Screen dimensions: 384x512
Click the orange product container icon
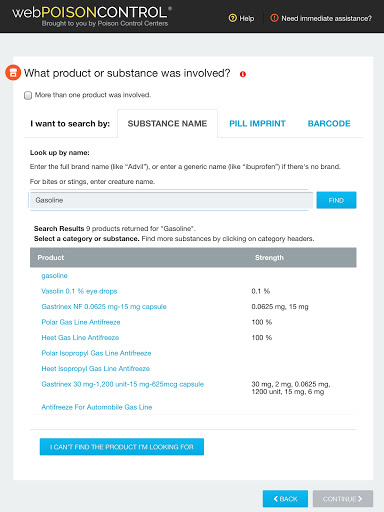coord(13,73)
